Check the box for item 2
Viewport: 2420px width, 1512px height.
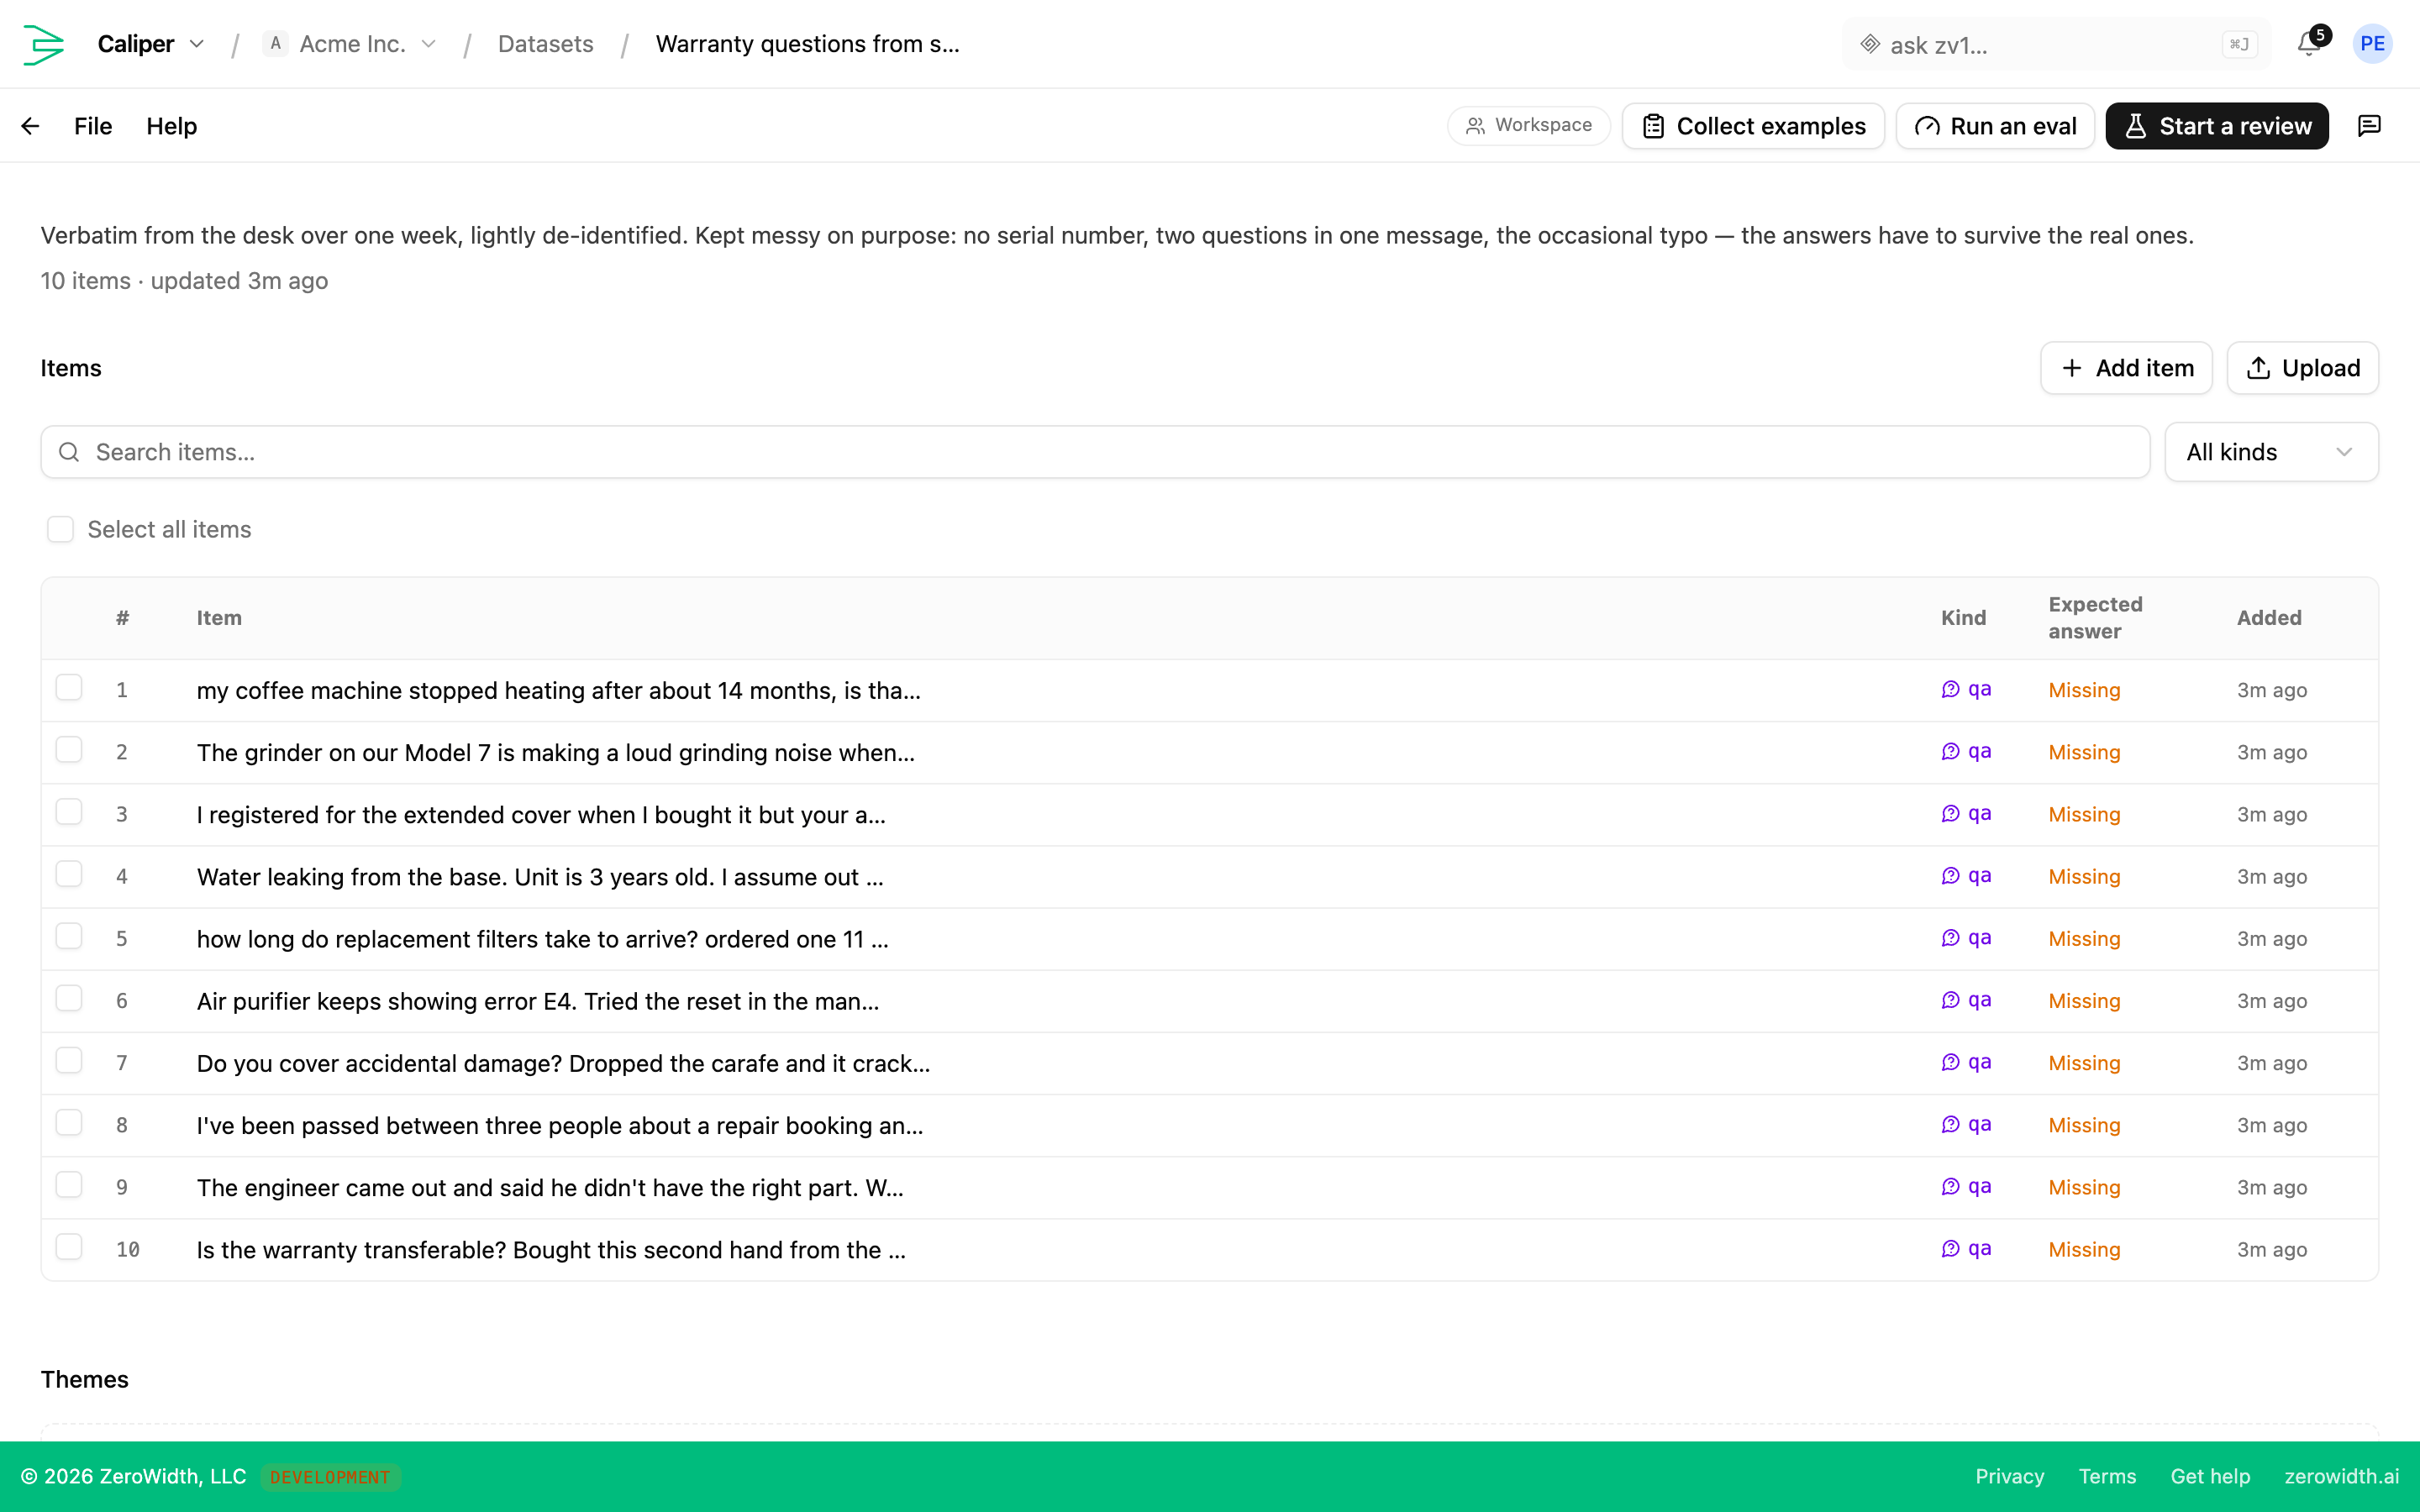(x=69, y=750)
